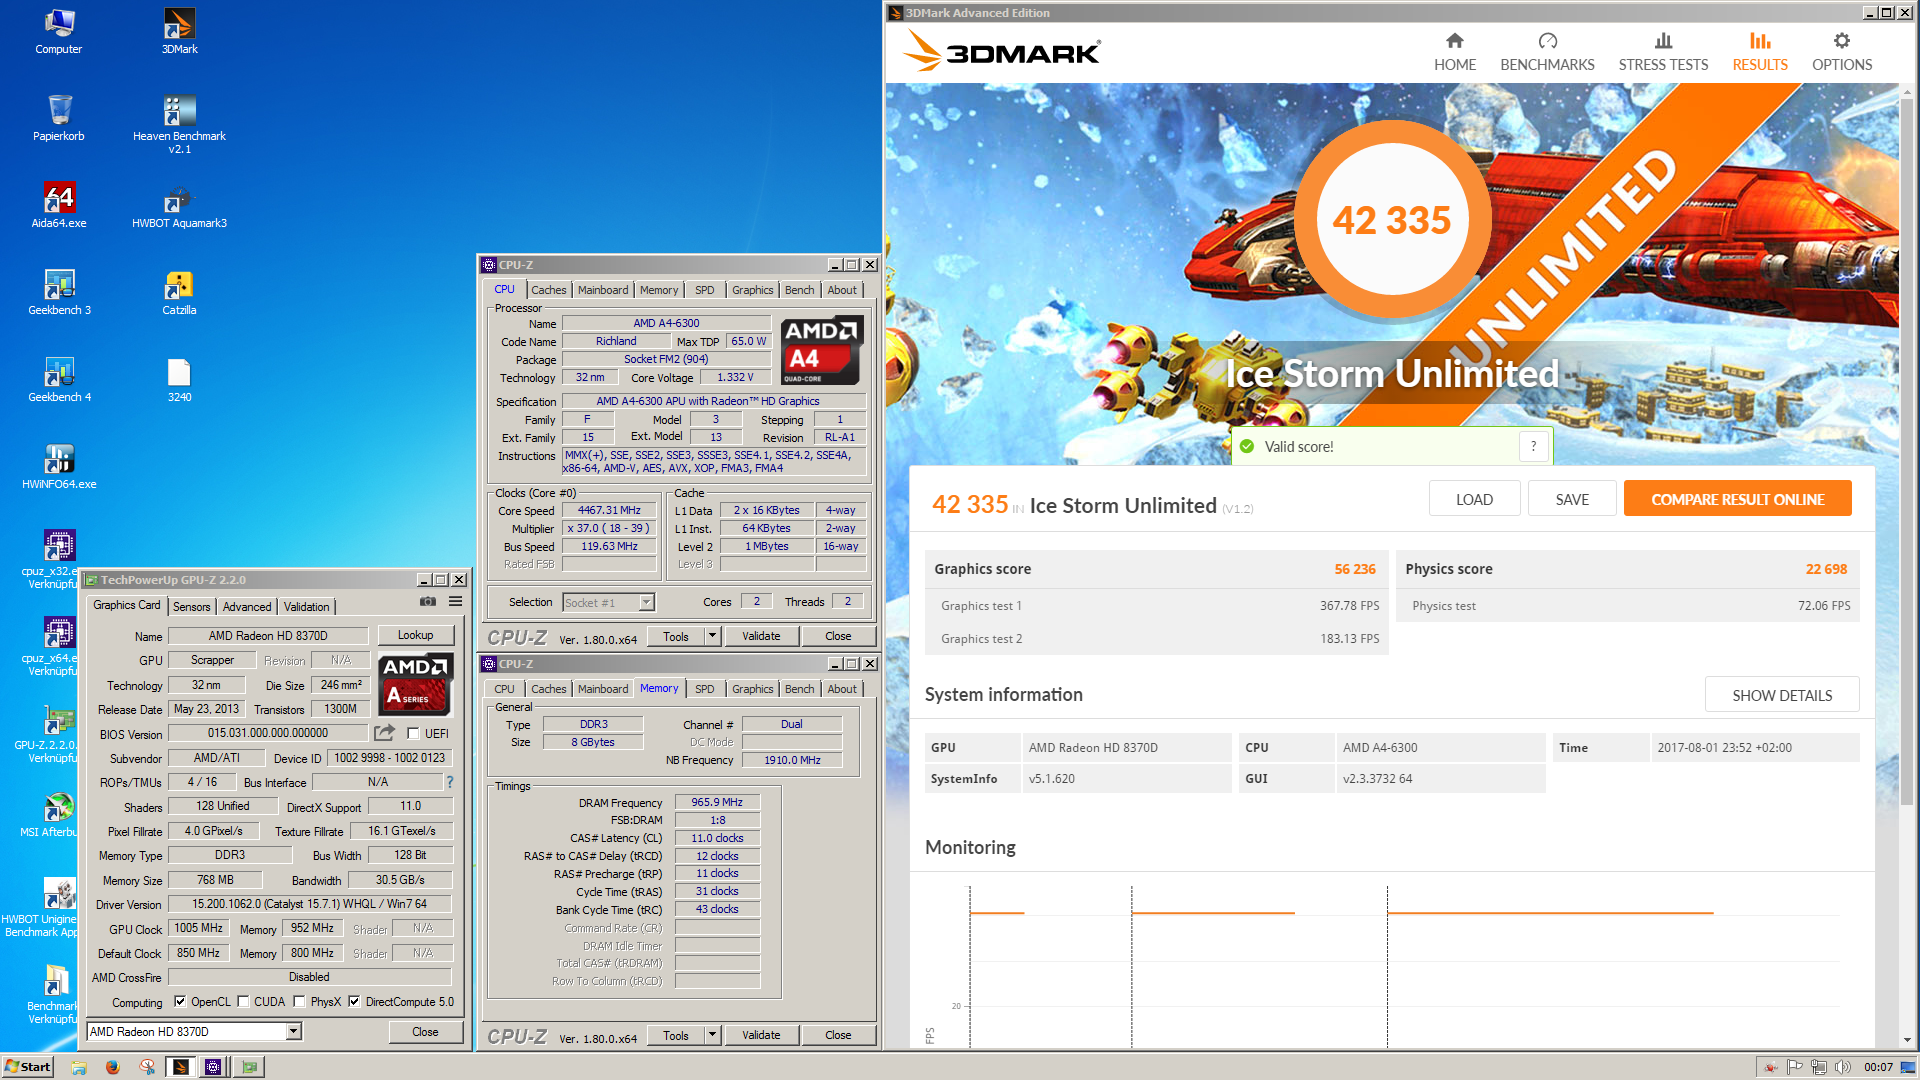Toggle the PhysX checkbox in GPU-Z

tap(299, 1001)
